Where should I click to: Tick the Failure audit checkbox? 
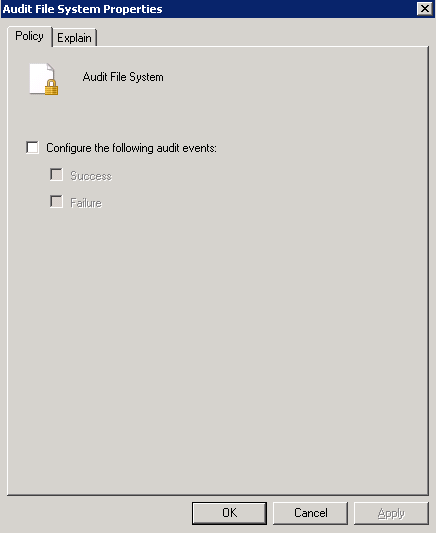point(56,202)
